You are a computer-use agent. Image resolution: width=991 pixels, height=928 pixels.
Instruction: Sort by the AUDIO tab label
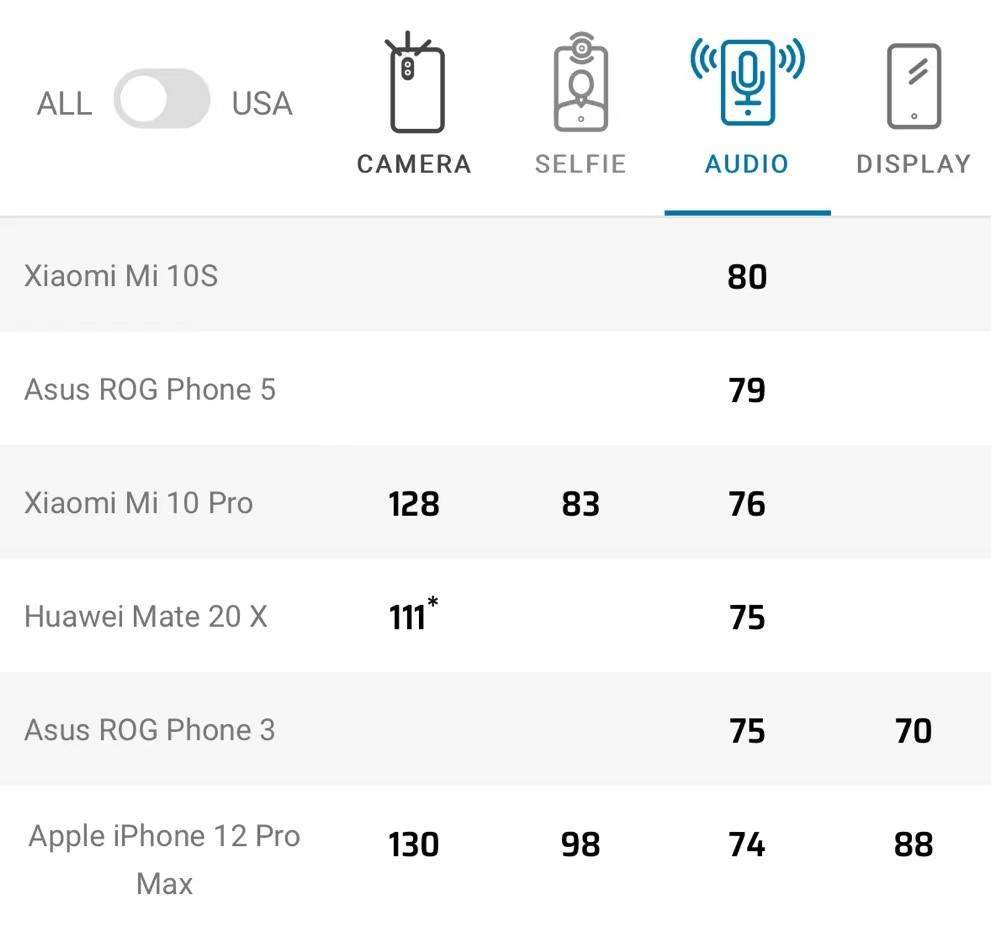coord(747,164)
